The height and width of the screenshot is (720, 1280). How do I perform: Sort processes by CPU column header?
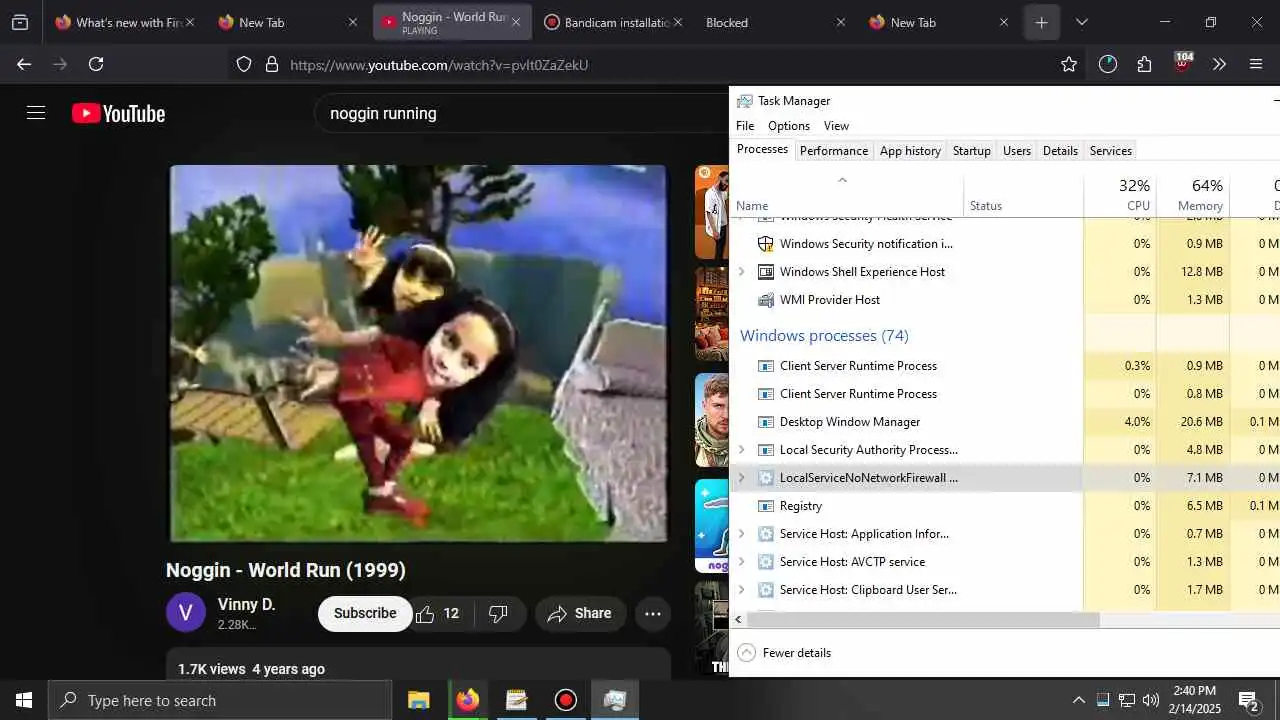point(1120,195)
